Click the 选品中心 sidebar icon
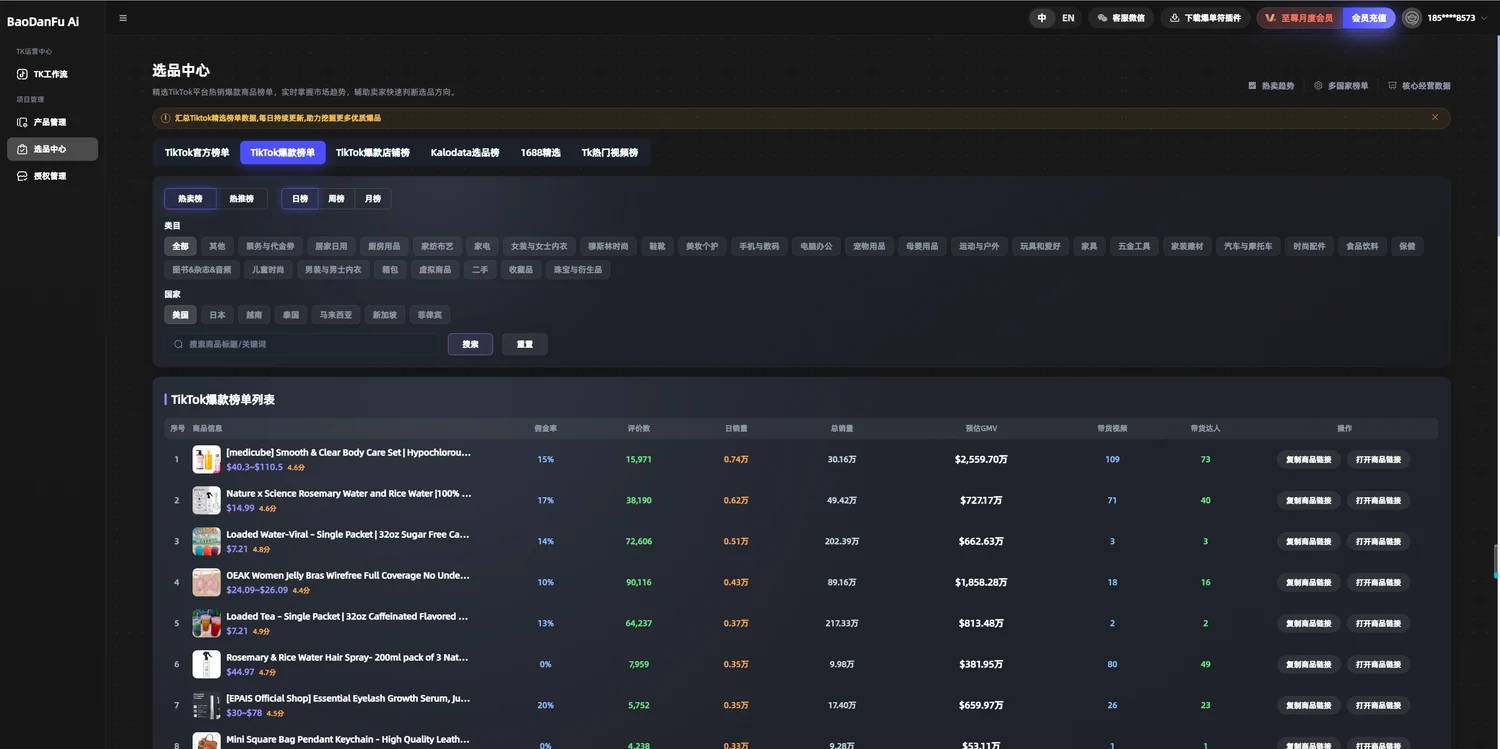Image resolution: width=1500 pixels, height=749 pixels. [23, 149]
